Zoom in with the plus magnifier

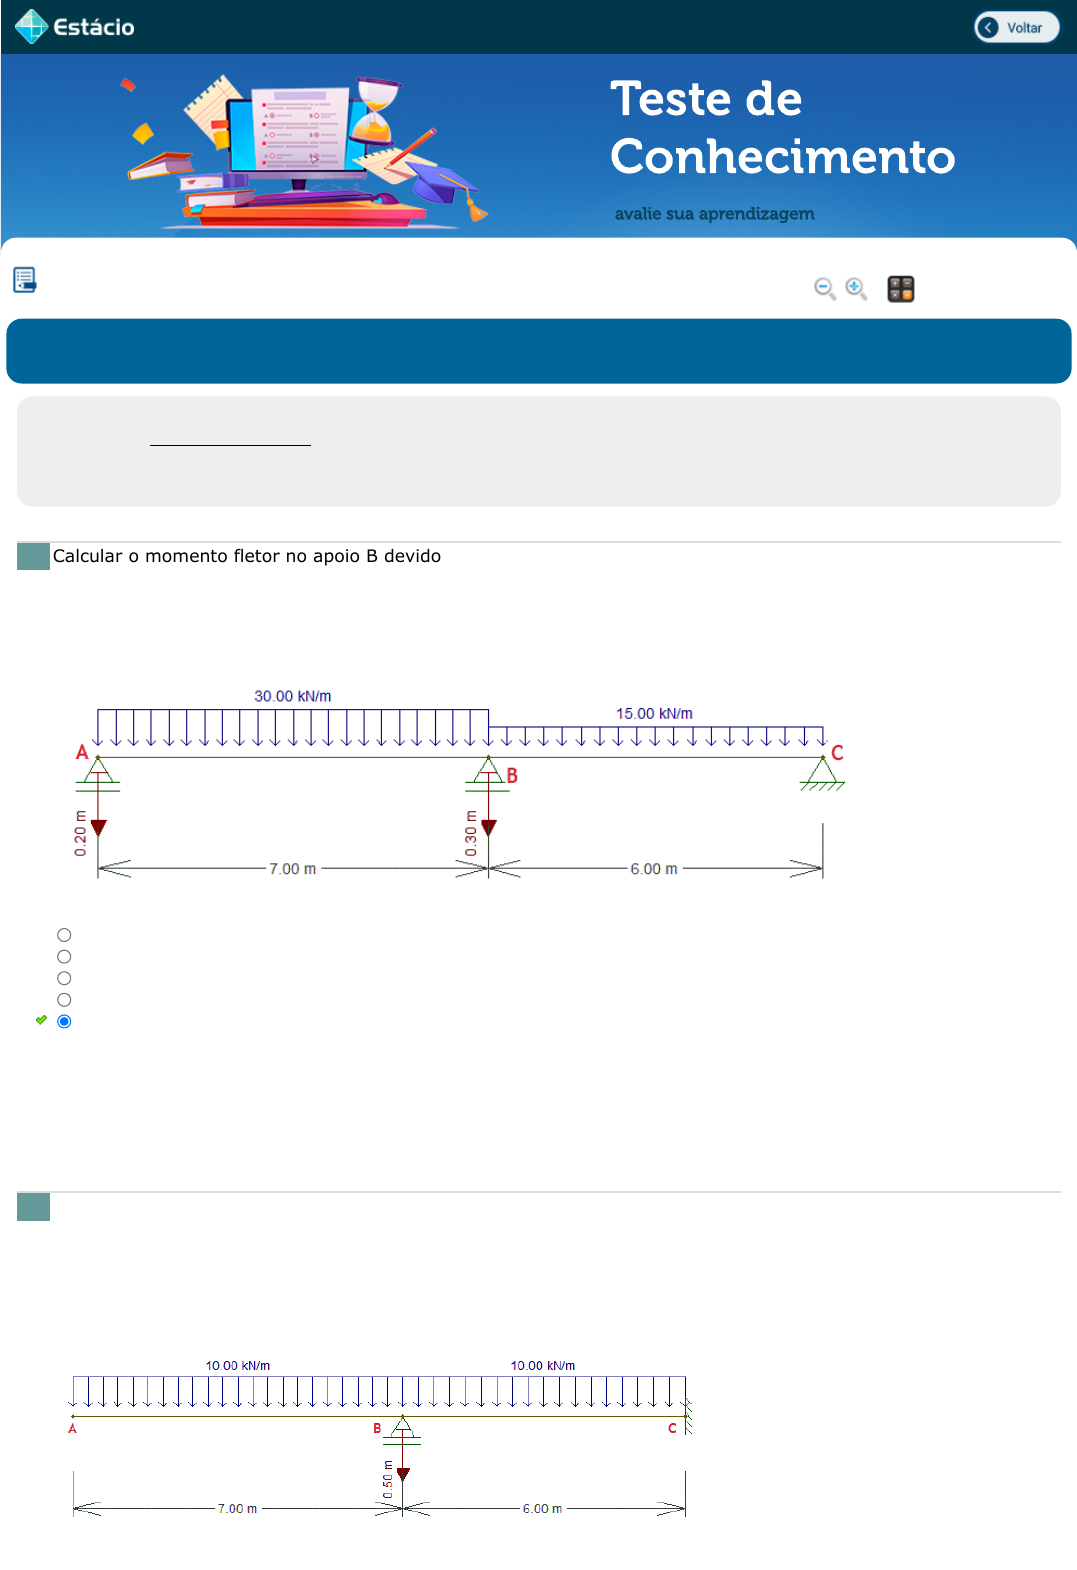(x=856, y=289)
